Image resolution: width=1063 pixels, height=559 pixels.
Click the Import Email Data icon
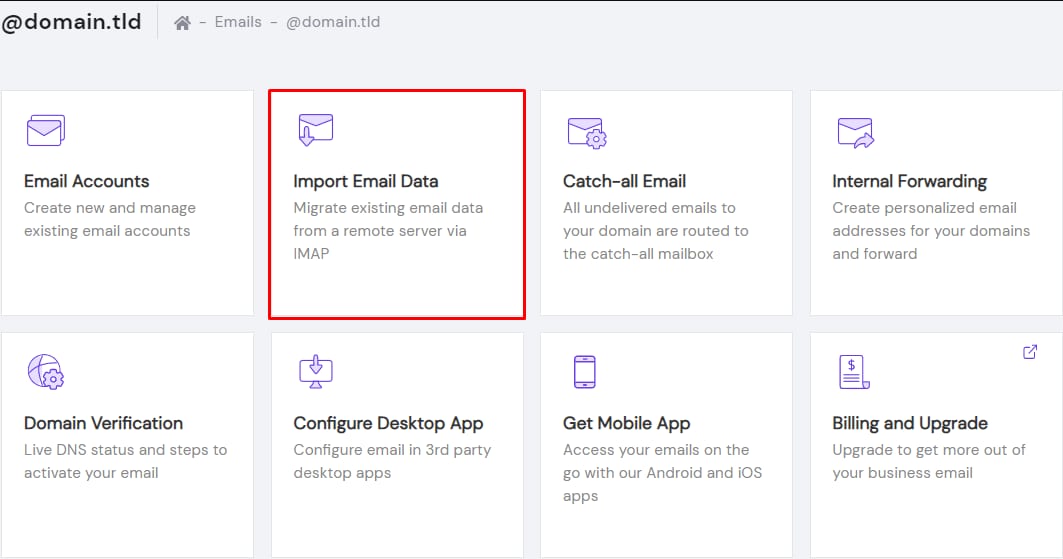click(315, 131)
